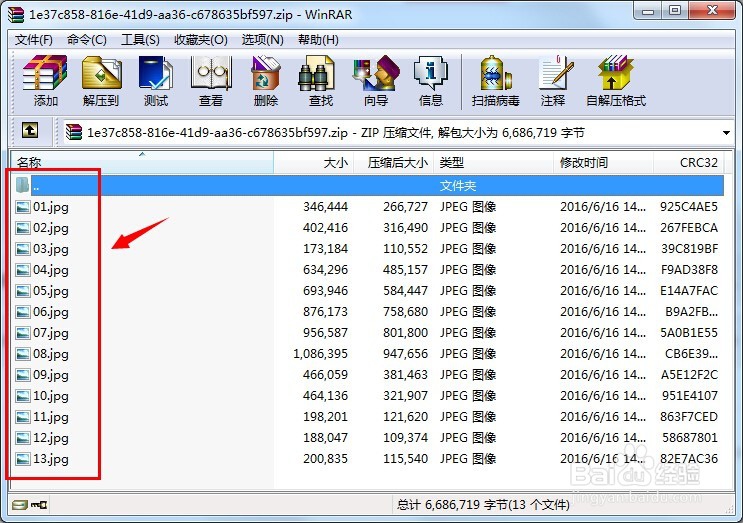Select file 07.jpg
This screenshot has width=743, height=523.
pos(51,333)
